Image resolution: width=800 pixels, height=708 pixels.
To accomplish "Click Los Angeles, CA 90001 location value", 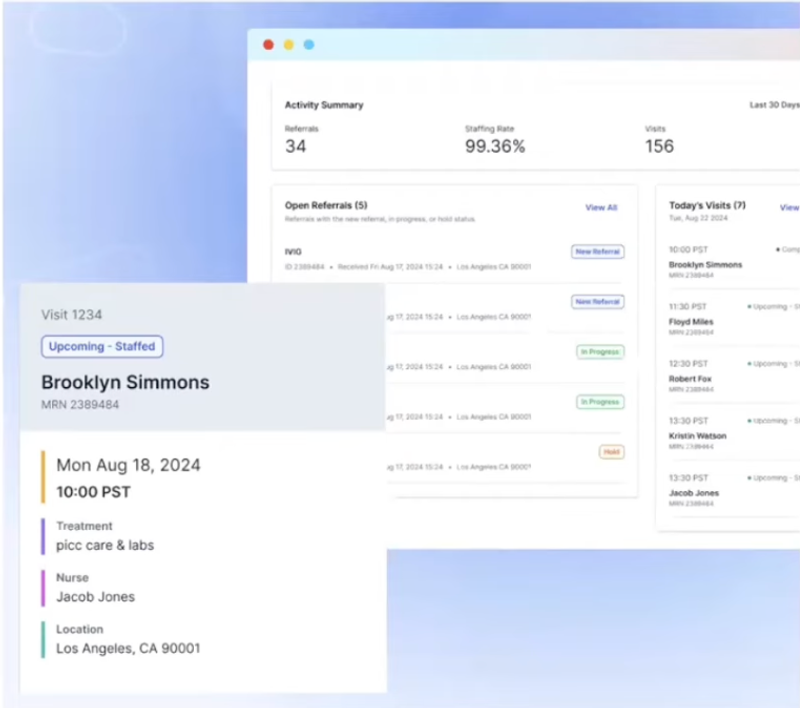I will [x=128, y=648].
